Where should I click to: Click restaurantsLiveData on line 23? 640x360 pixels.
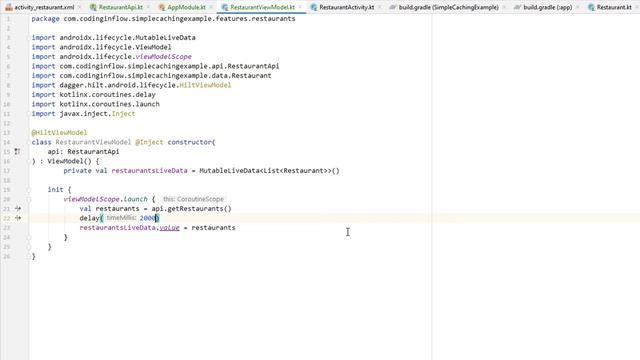click(x=118, y=228)
